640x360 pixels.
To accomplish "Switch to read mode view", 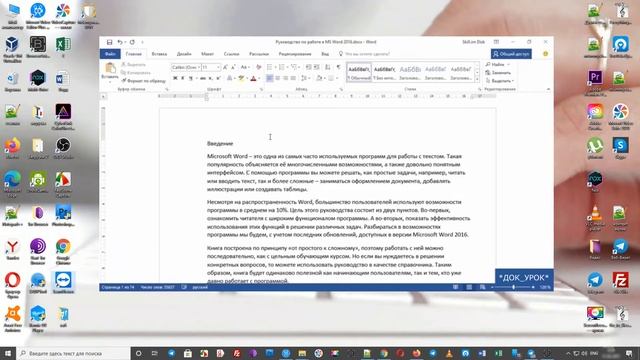I will click(456, 287).
